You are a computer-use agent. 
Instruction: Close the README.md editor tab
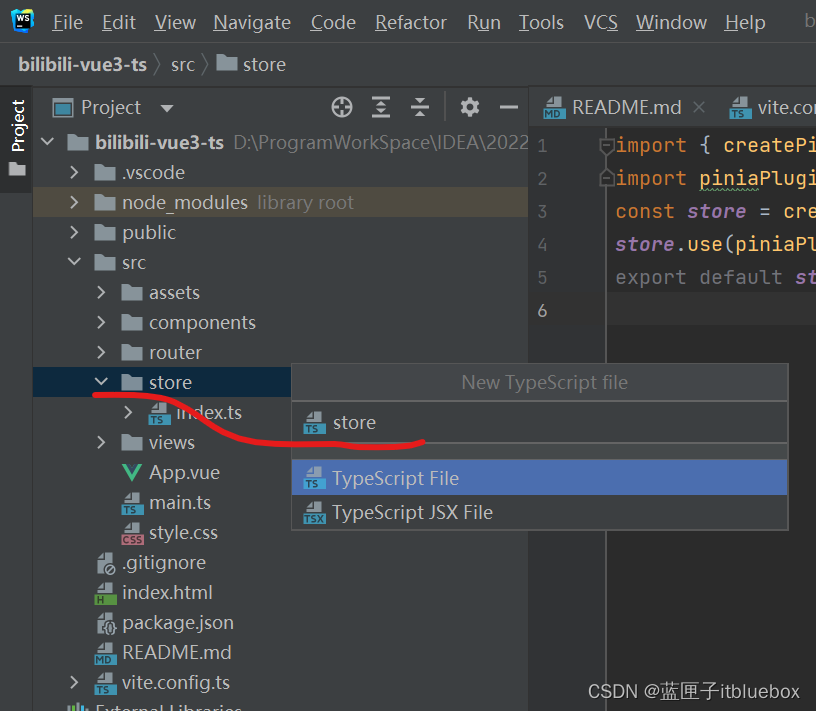pos(699,108)
